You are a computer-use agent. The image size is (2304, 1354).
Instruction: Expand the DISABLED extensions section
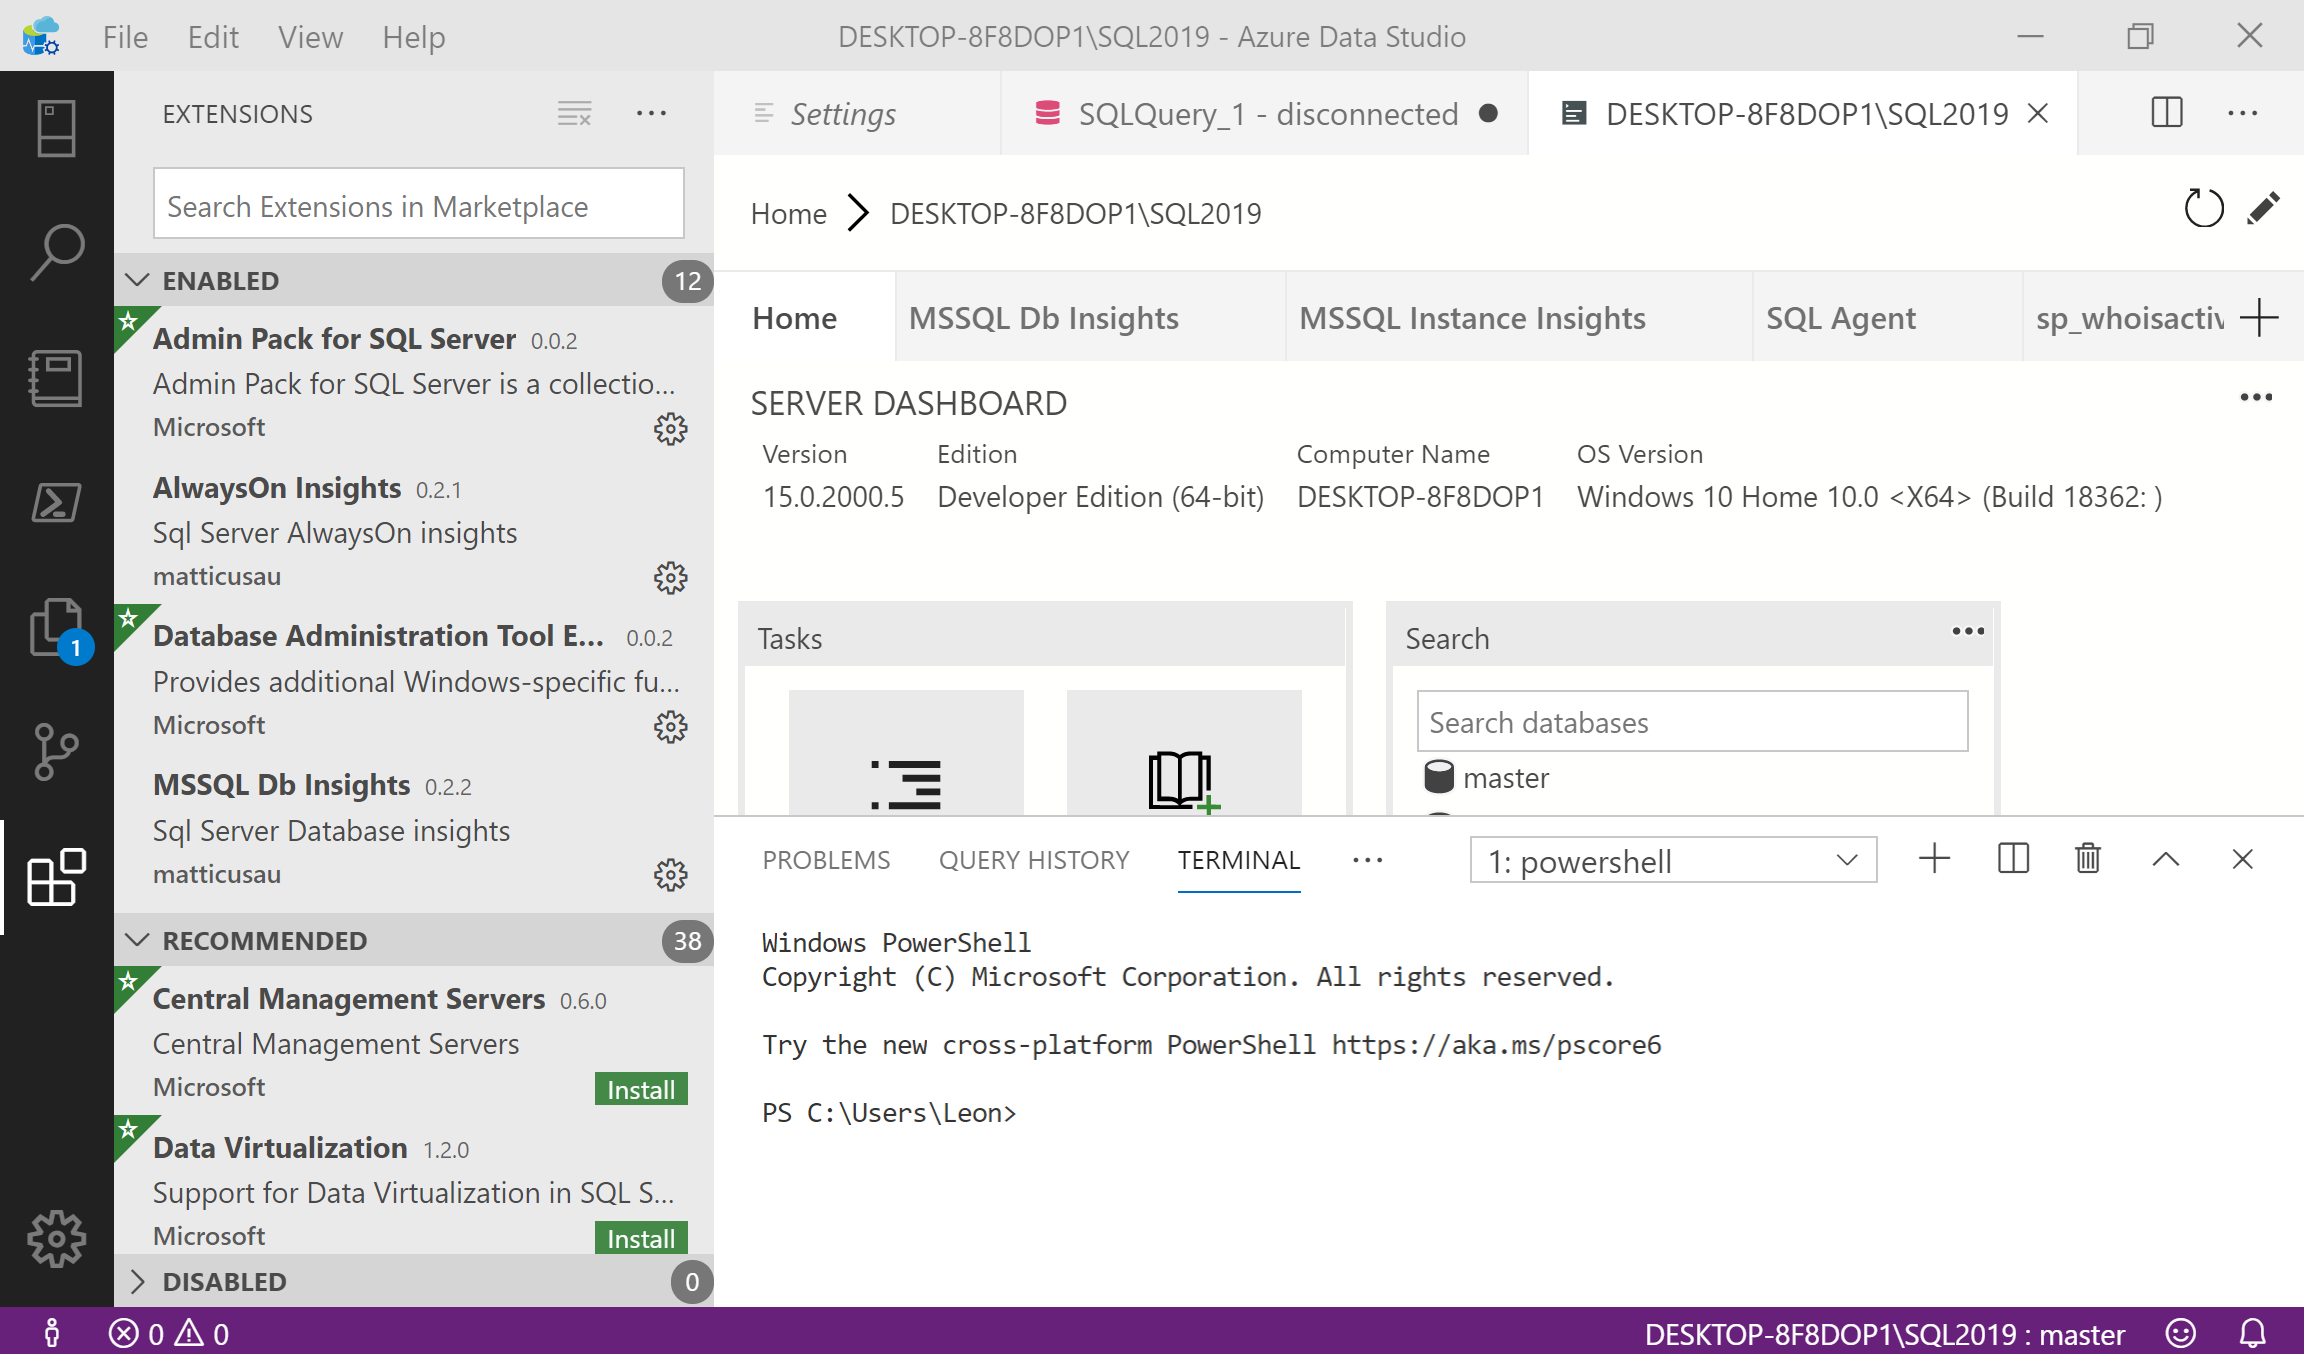coord(138,1282)
